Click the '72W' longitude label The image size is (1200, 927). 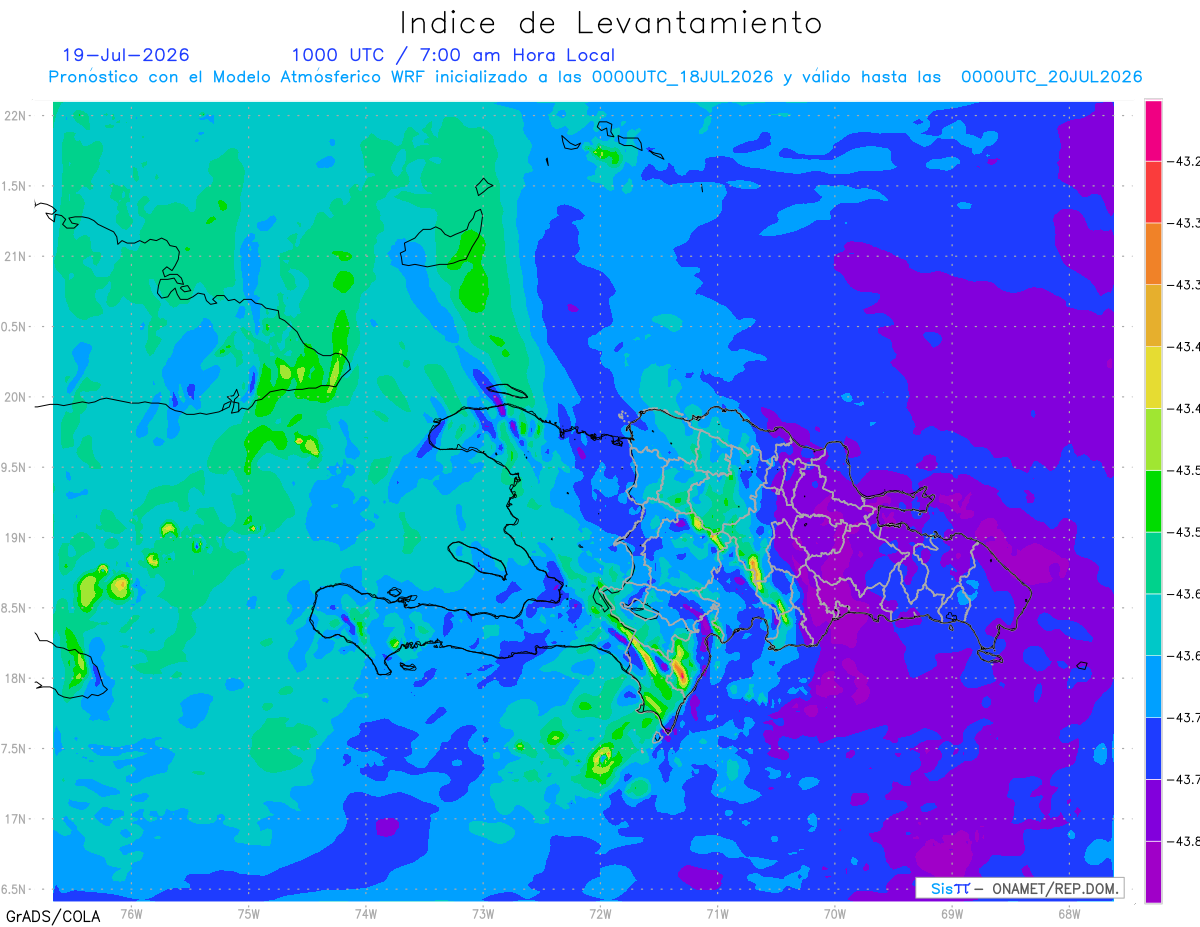pos(600,913)
